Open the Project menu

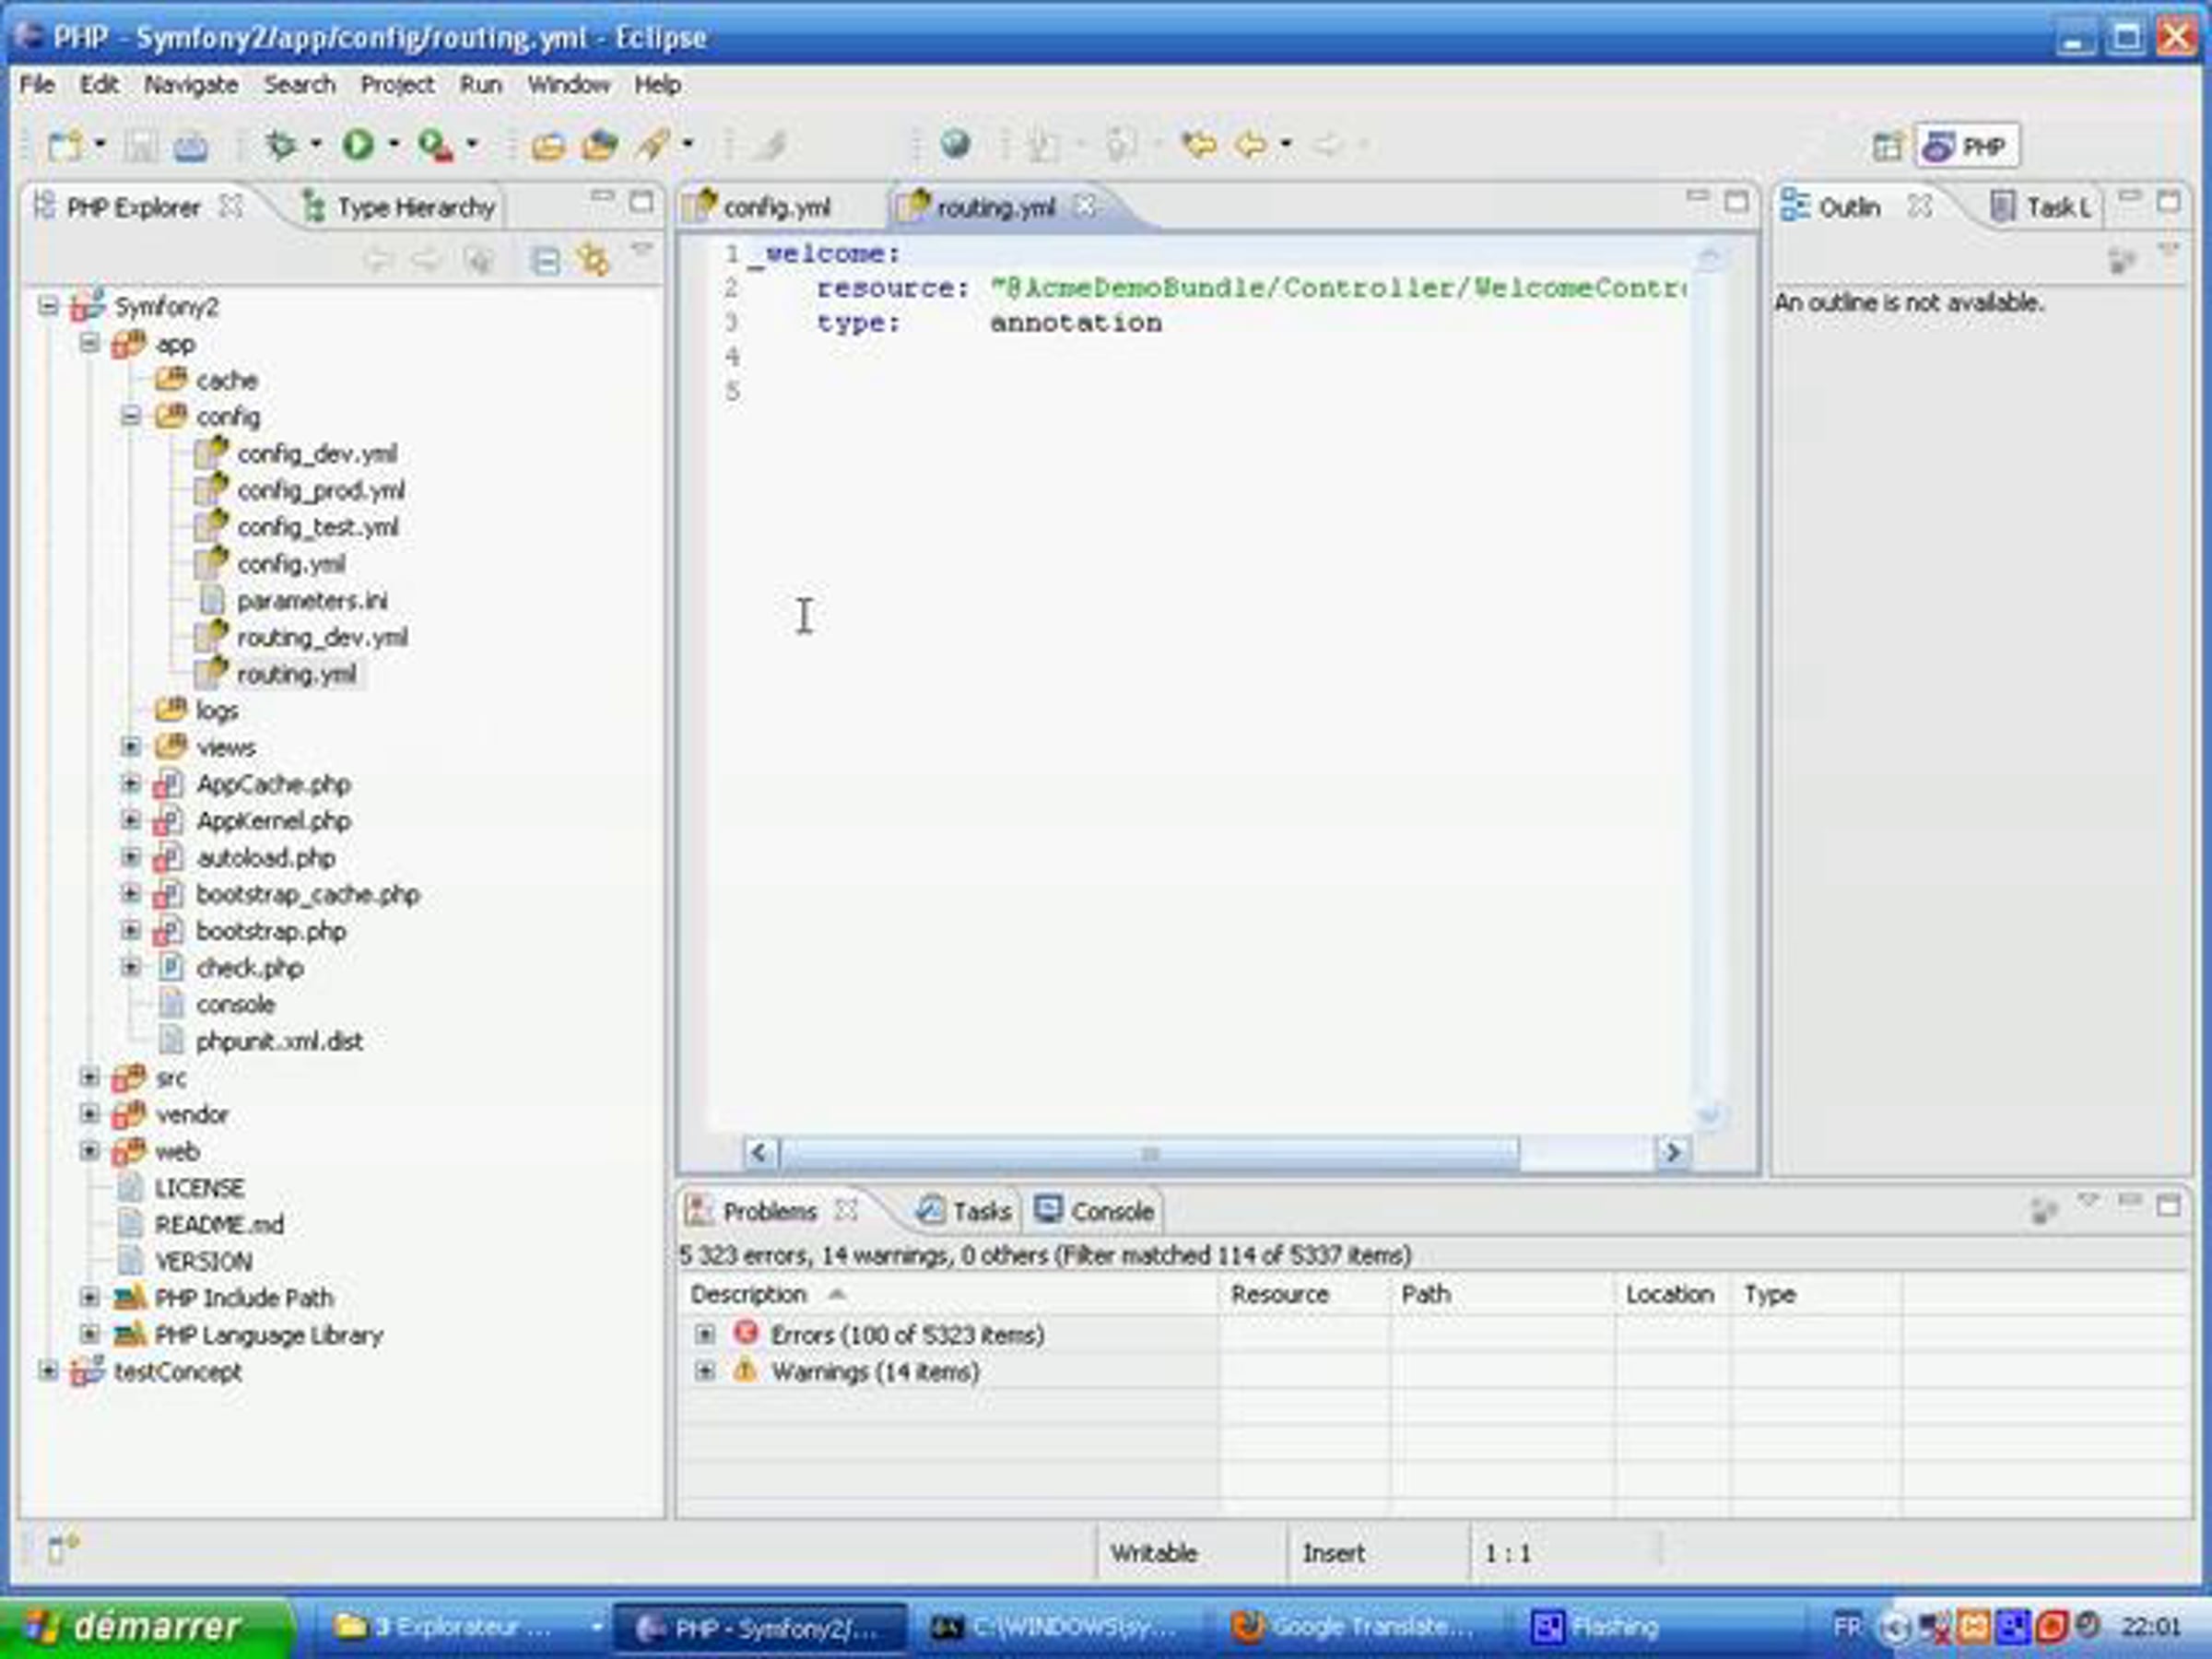pos(397,85)
